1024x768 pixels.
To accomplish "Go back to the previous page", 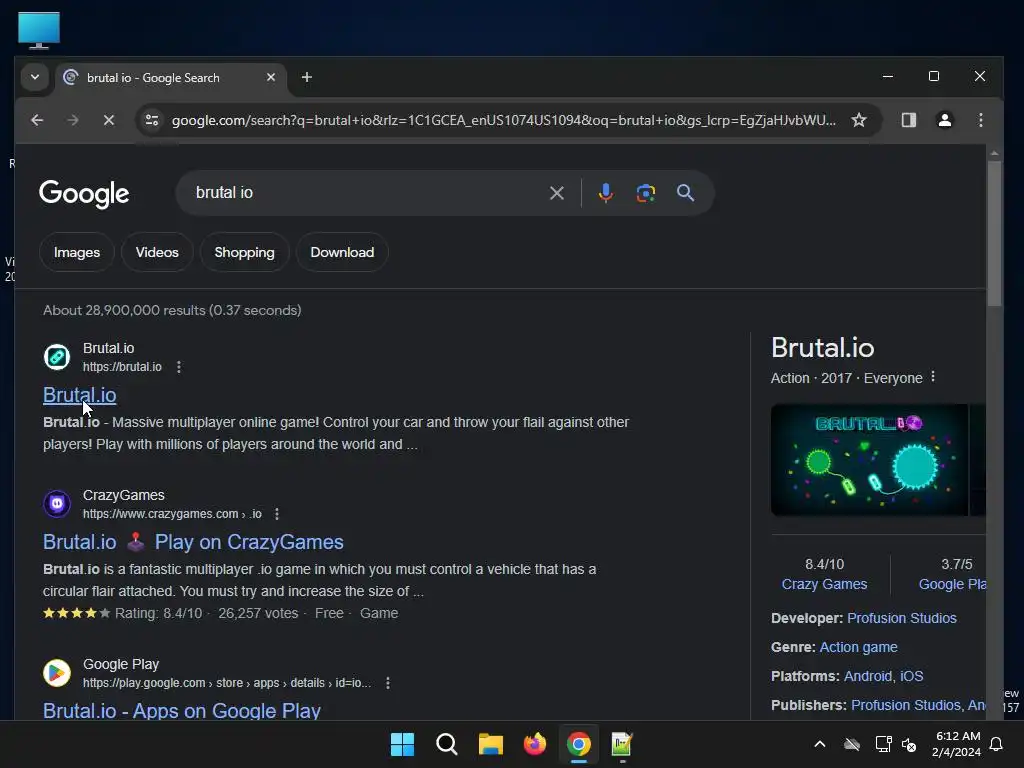I will pyautogui.click(x=37, y=120).
